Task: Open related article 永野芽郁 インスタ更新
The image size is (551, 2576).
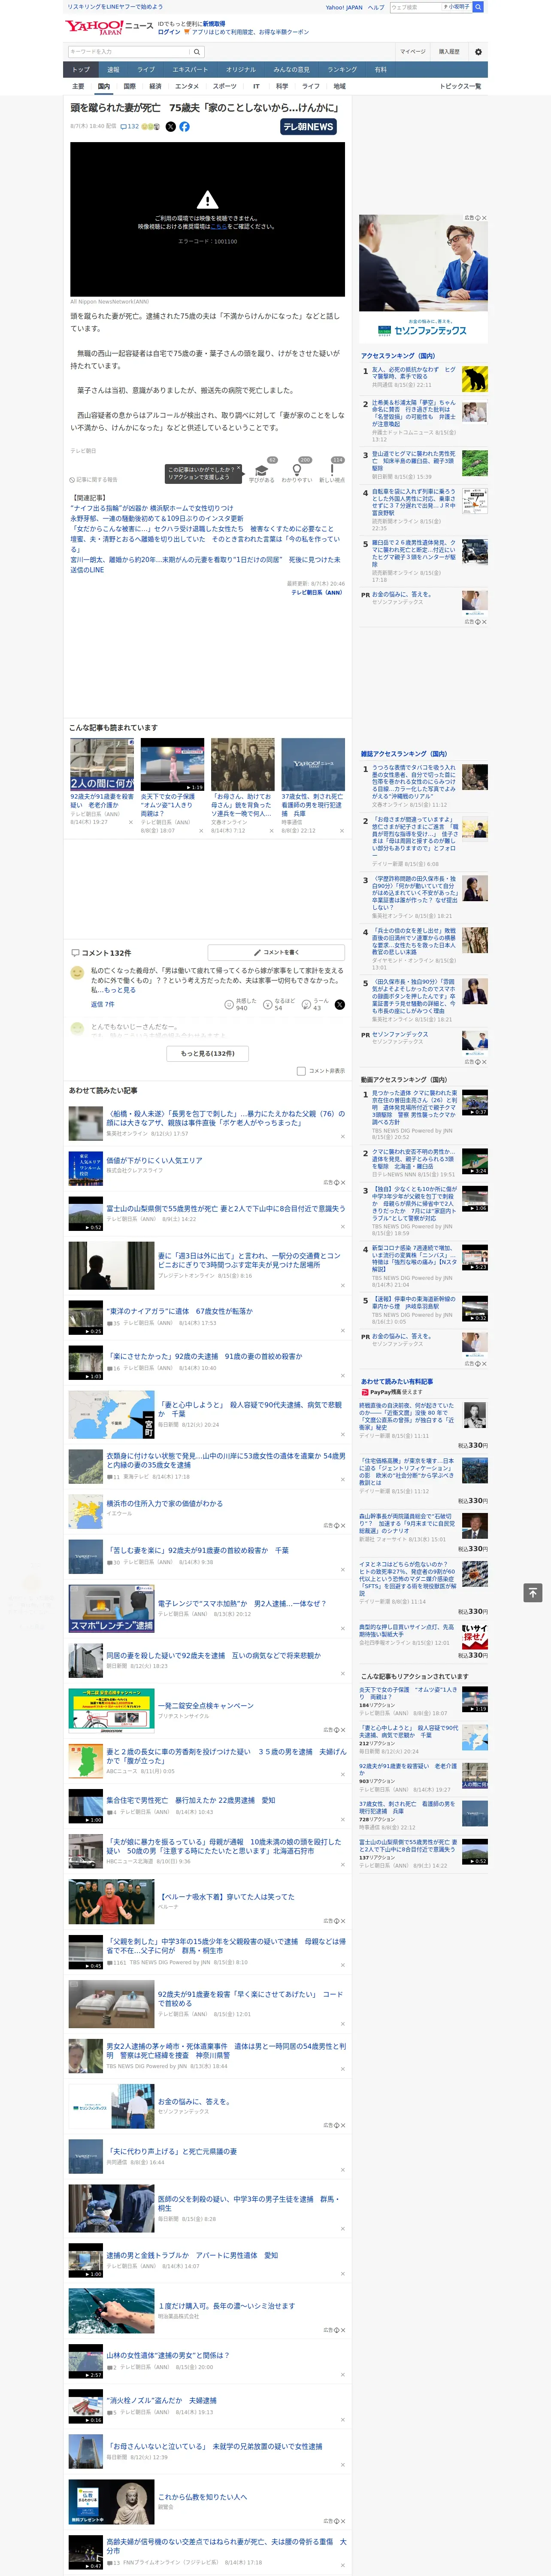Action: (156, 519)
